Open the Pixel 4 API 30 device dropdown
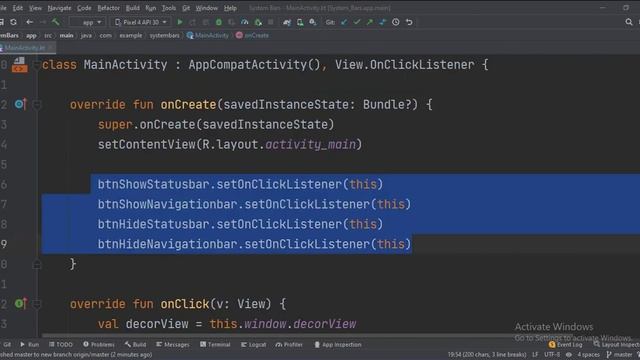The width and height of the screenshot is (640, 360). pyautogui.click(x=140, y=22)
